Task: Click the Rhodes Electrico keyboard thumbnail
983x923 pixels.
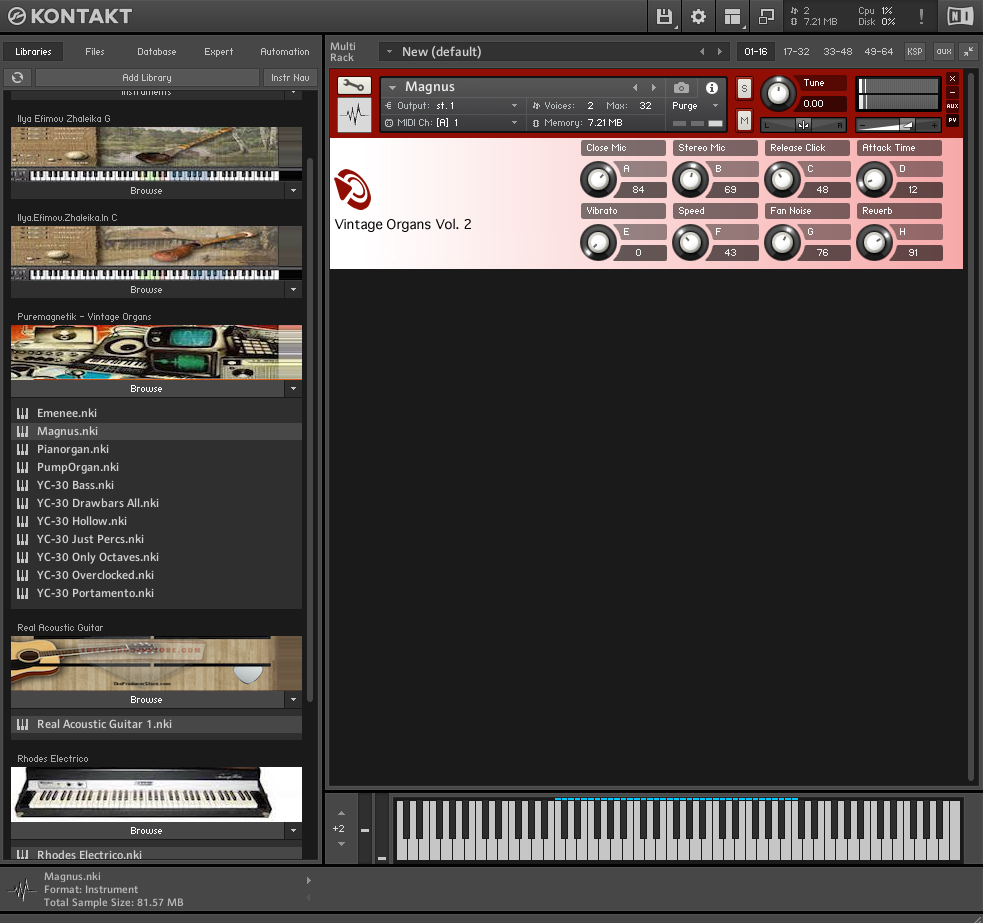Action: (156, 794)
